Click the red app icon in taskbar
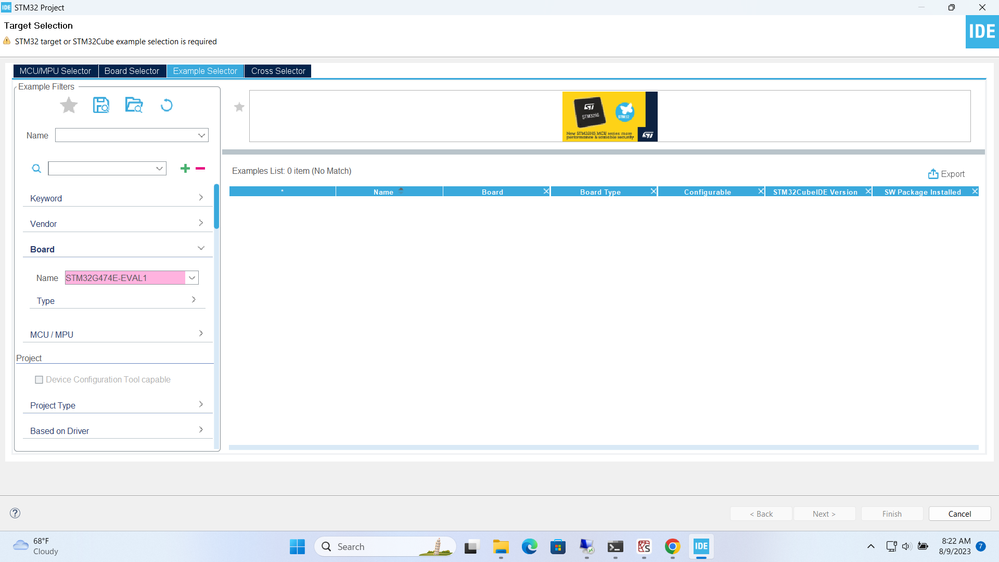The width and height of the screenshot is (999, 562). coord(644,547)
